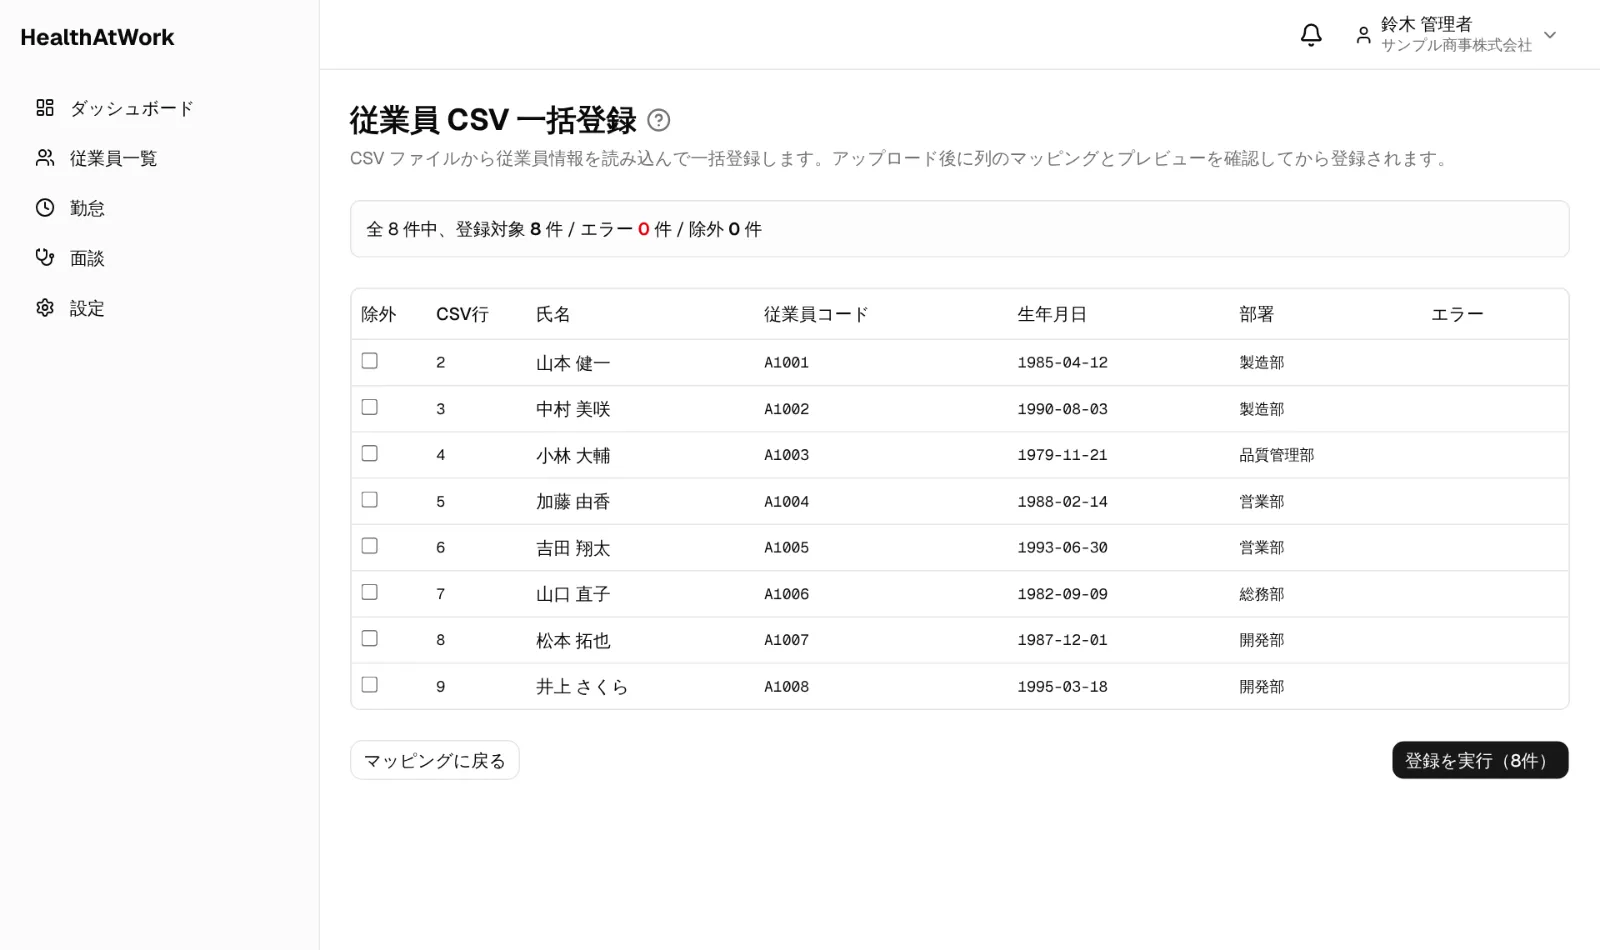
Task: Click the 氏名 column header
Action: (553, 314)
